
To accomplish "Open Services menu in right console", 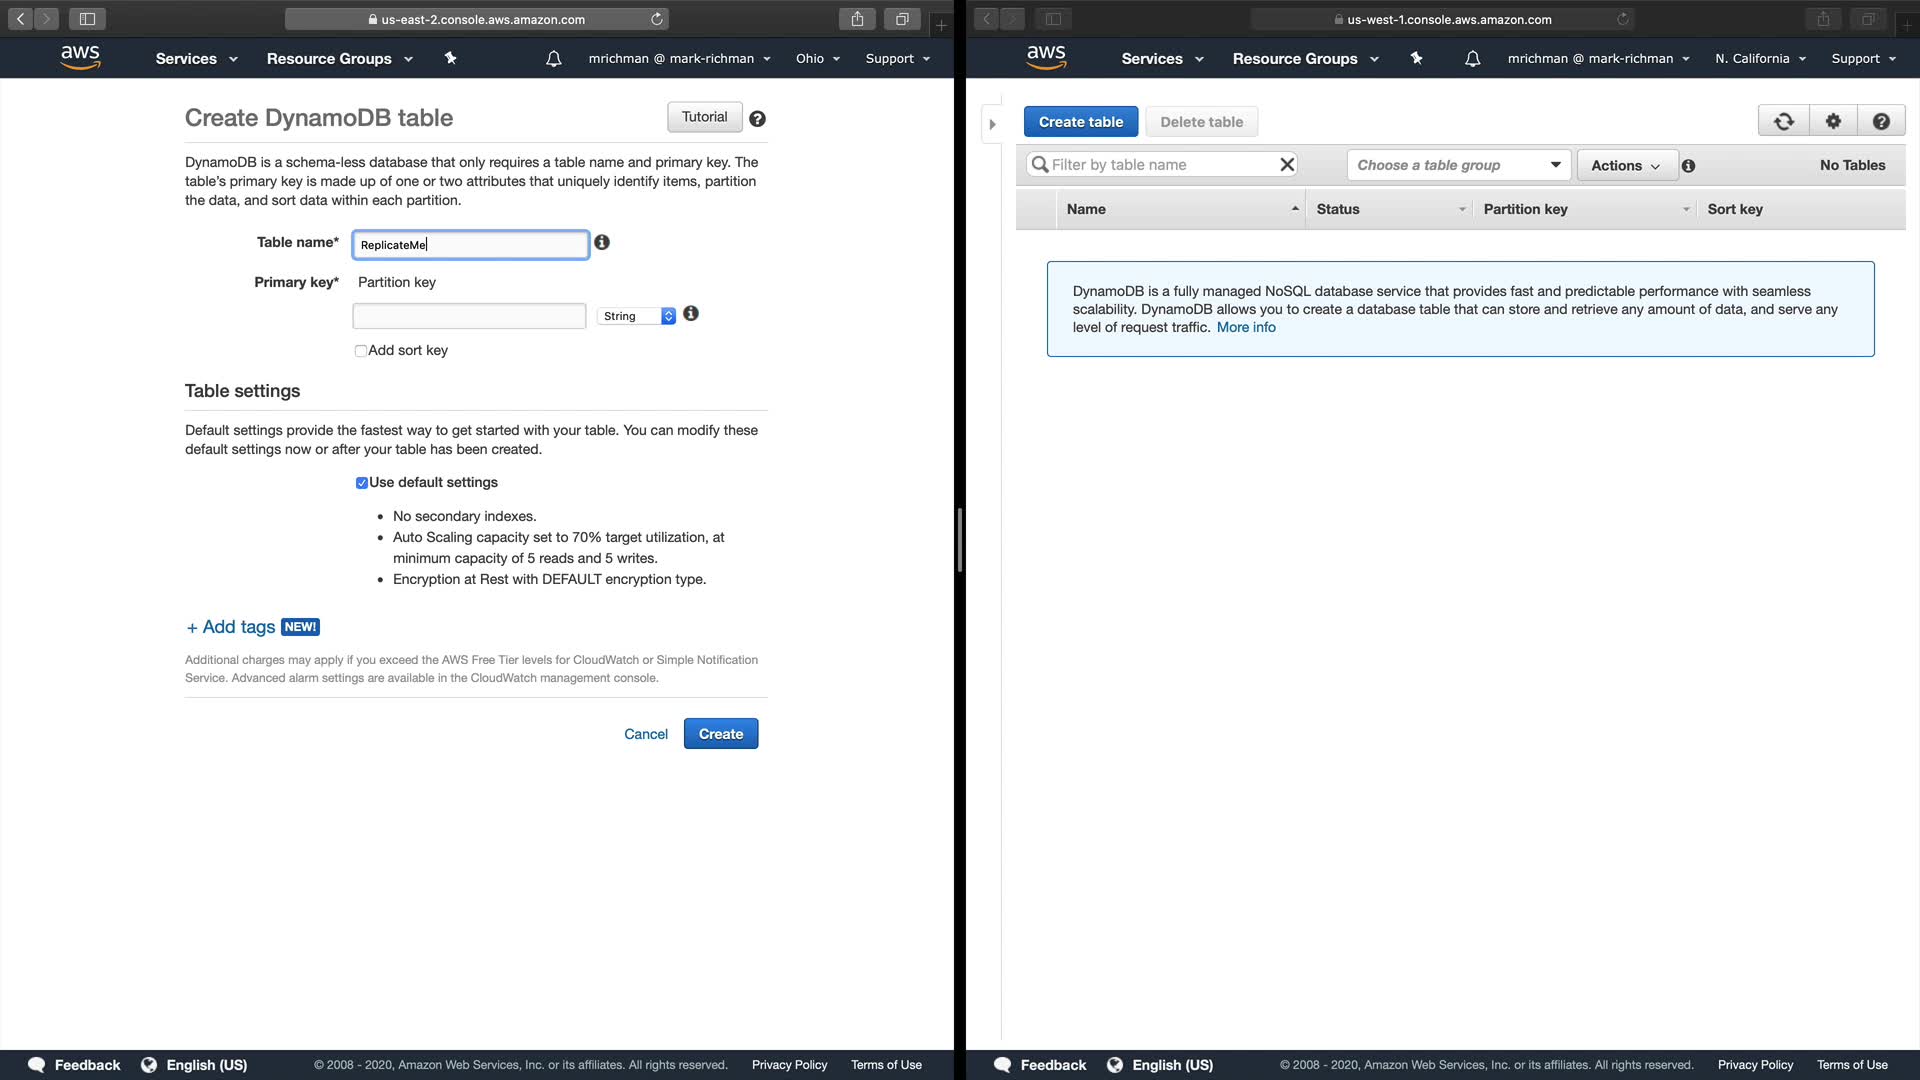I will click(x=1161, y=59).
